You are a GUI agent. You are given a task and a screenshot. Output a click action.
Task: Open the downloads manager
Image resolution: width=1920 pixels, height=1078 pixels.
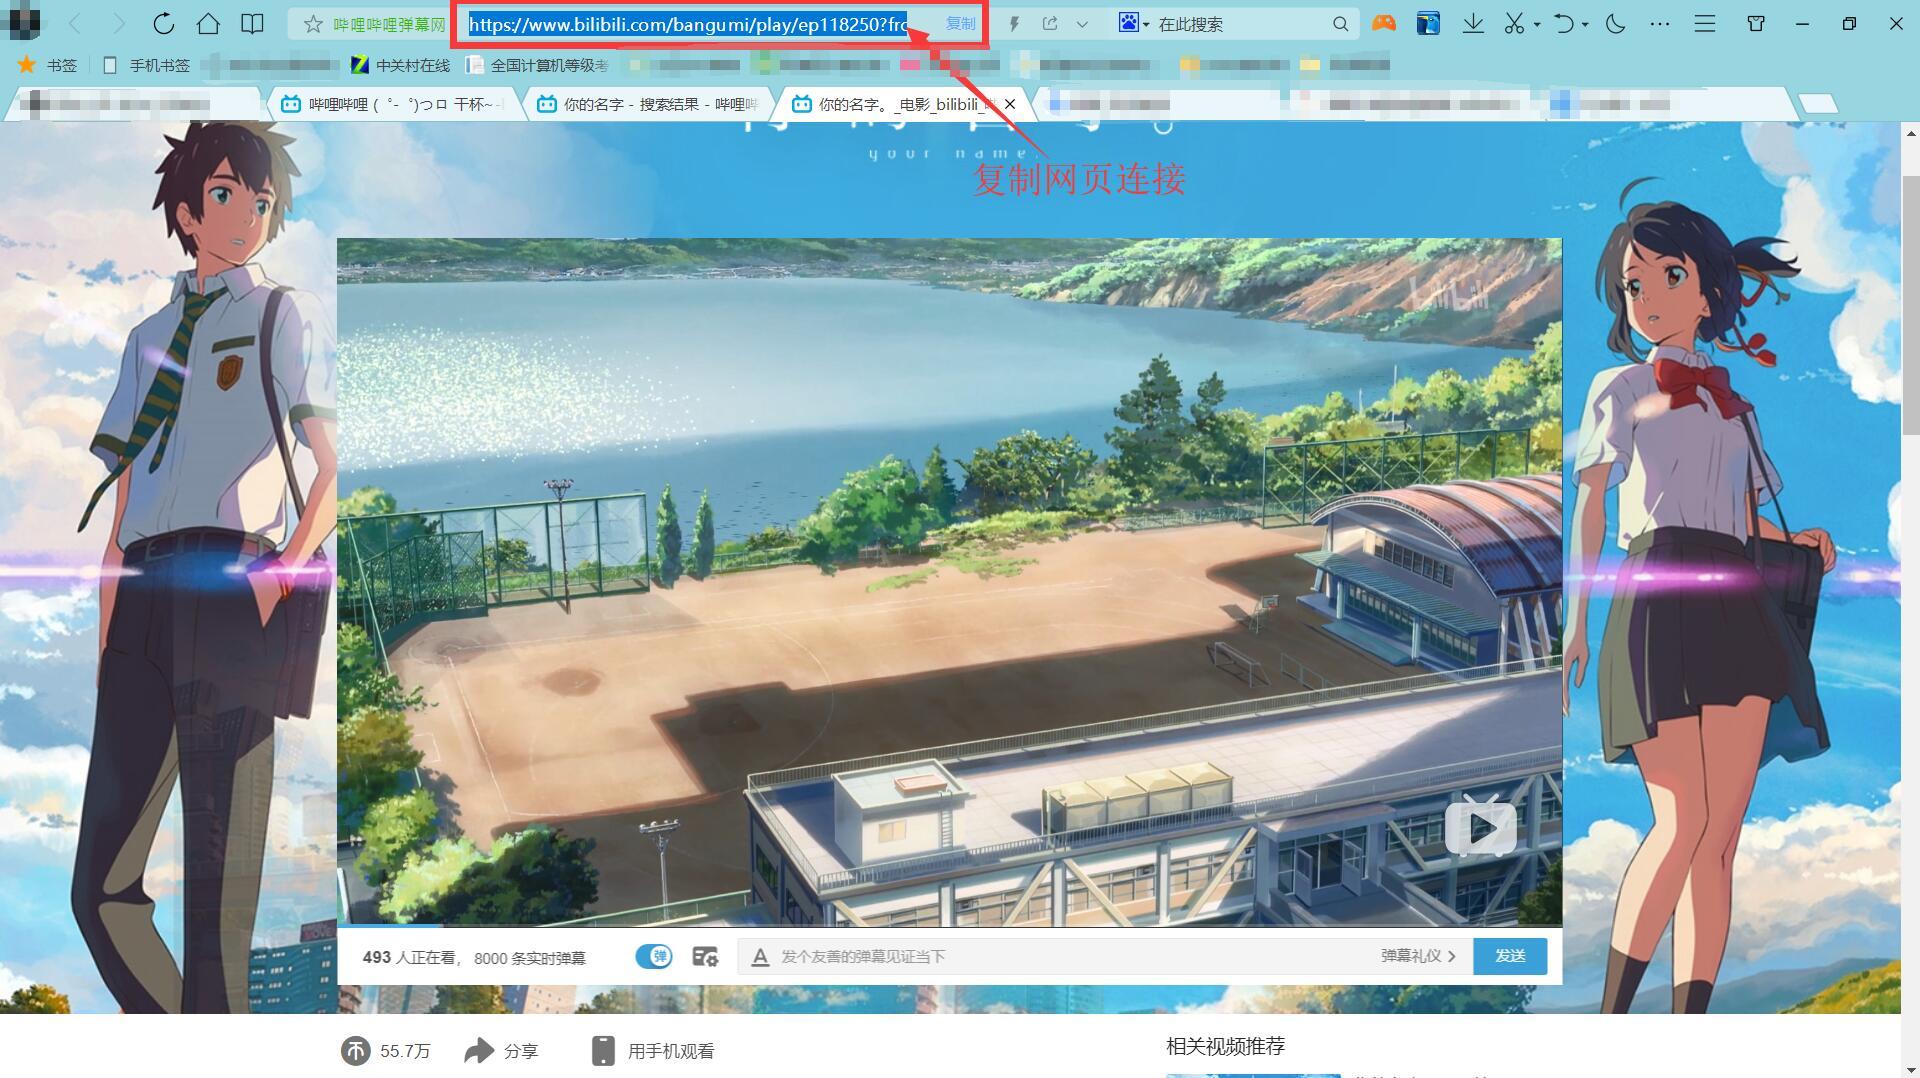tap(1473, 23)
